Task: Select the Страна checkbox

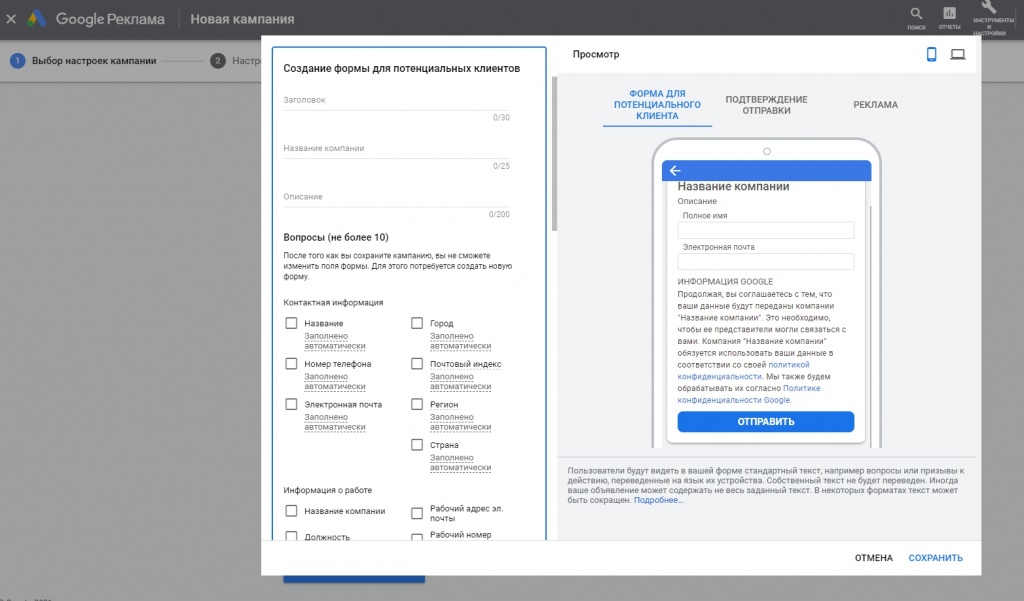Action: click(418, 445)
